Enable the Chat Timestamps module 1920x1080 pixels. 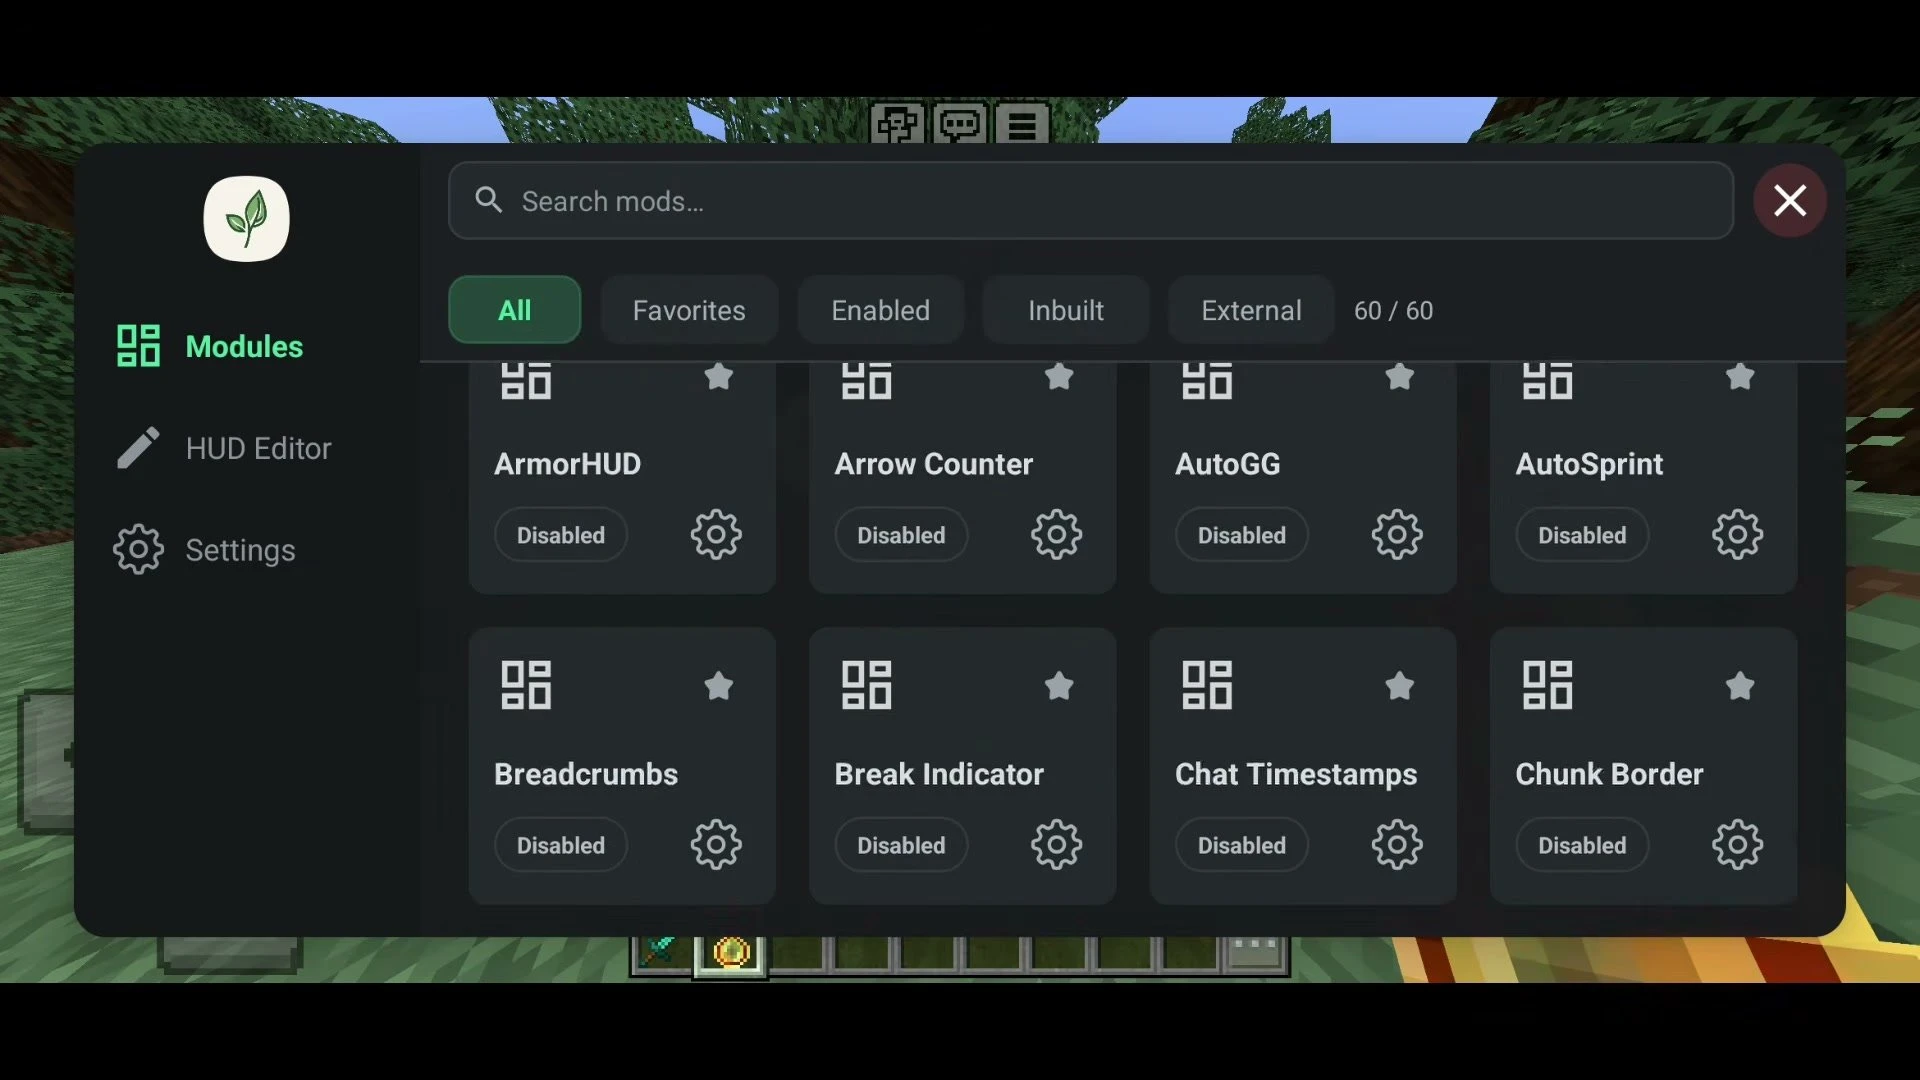1242,845
